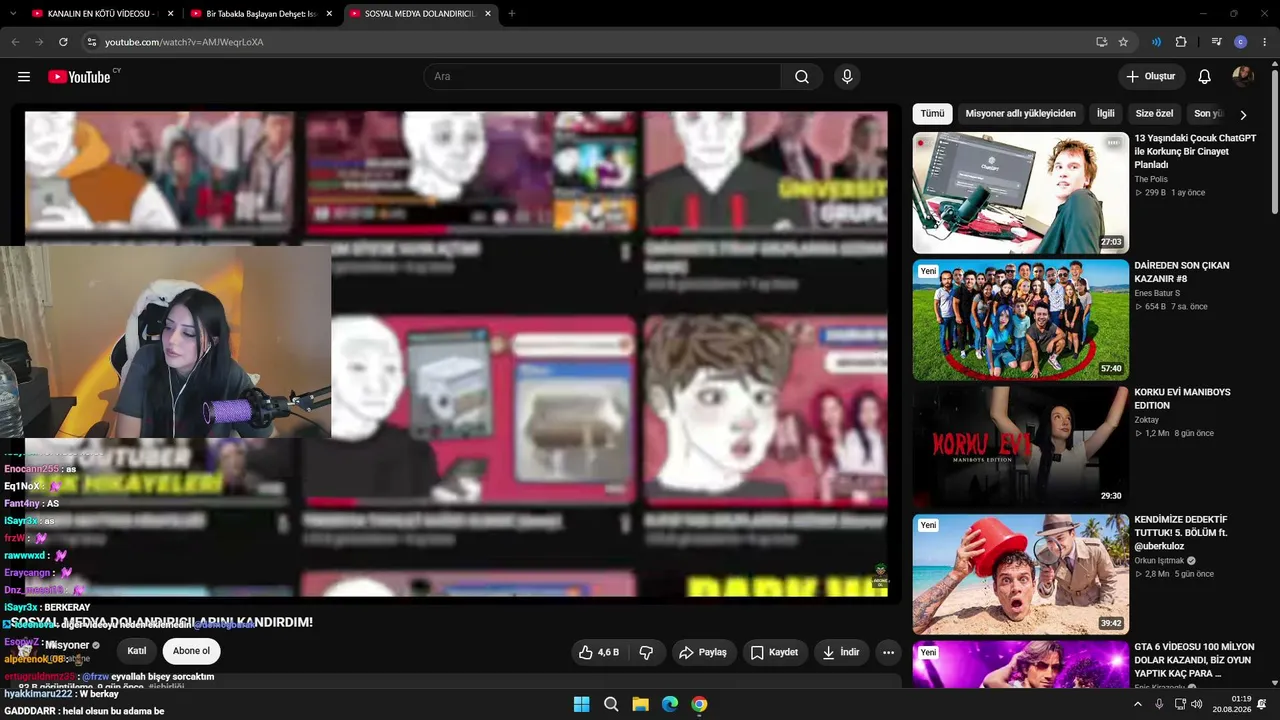The image size is (1280, 720).
Task: Open the network icon in system tray
Action: tap(1180, 704)
